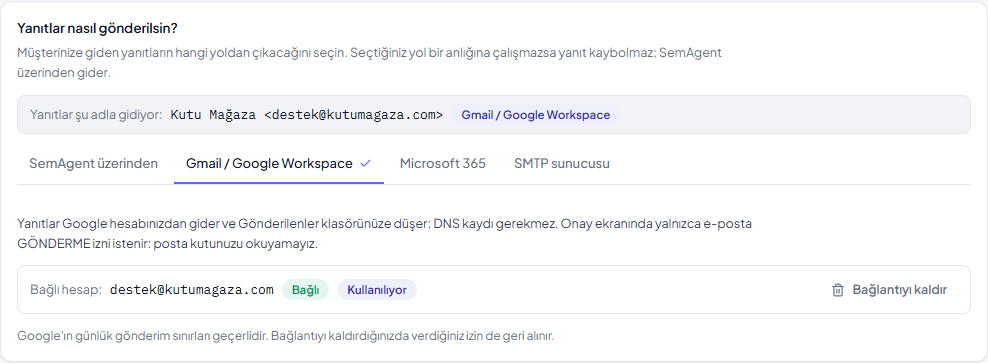This screenshot has height=363, width=988.
Task: Click the Google daily sending limits note
Action: click(x=285, y=335)
